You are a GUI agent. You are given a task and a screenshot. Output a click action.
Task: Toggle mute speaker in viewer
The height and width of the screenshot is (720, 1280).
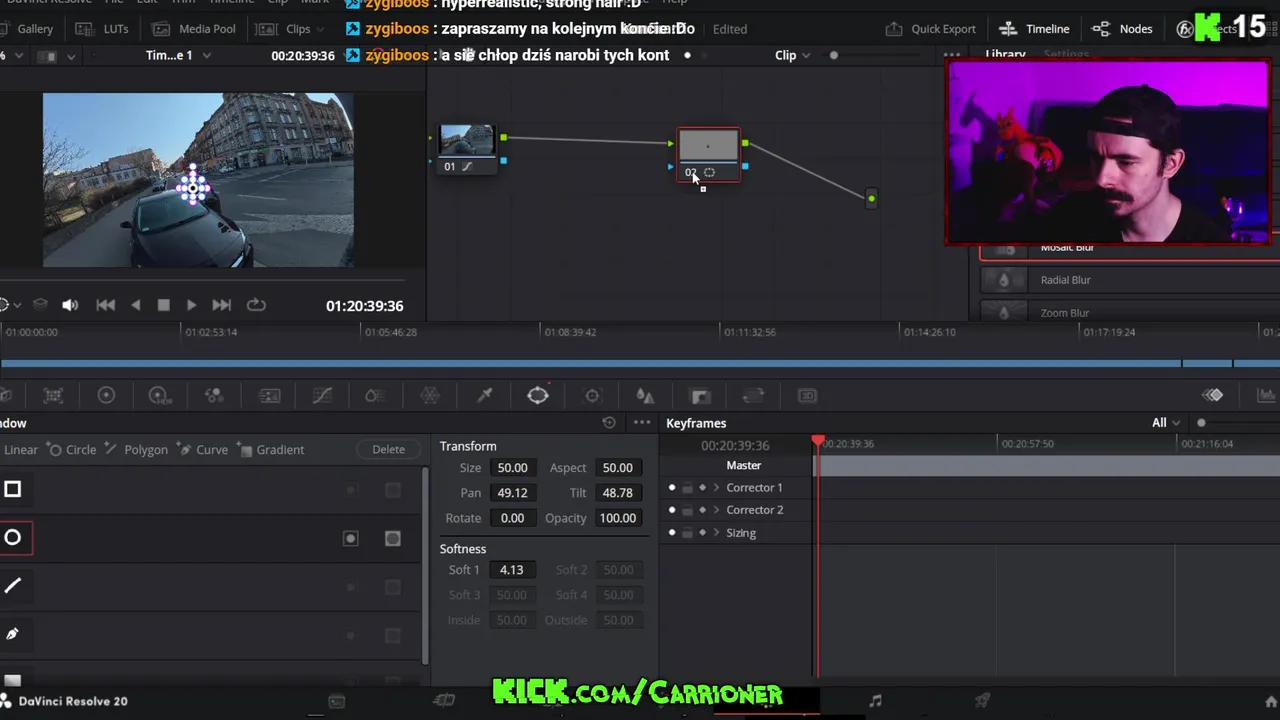(70, 305)
